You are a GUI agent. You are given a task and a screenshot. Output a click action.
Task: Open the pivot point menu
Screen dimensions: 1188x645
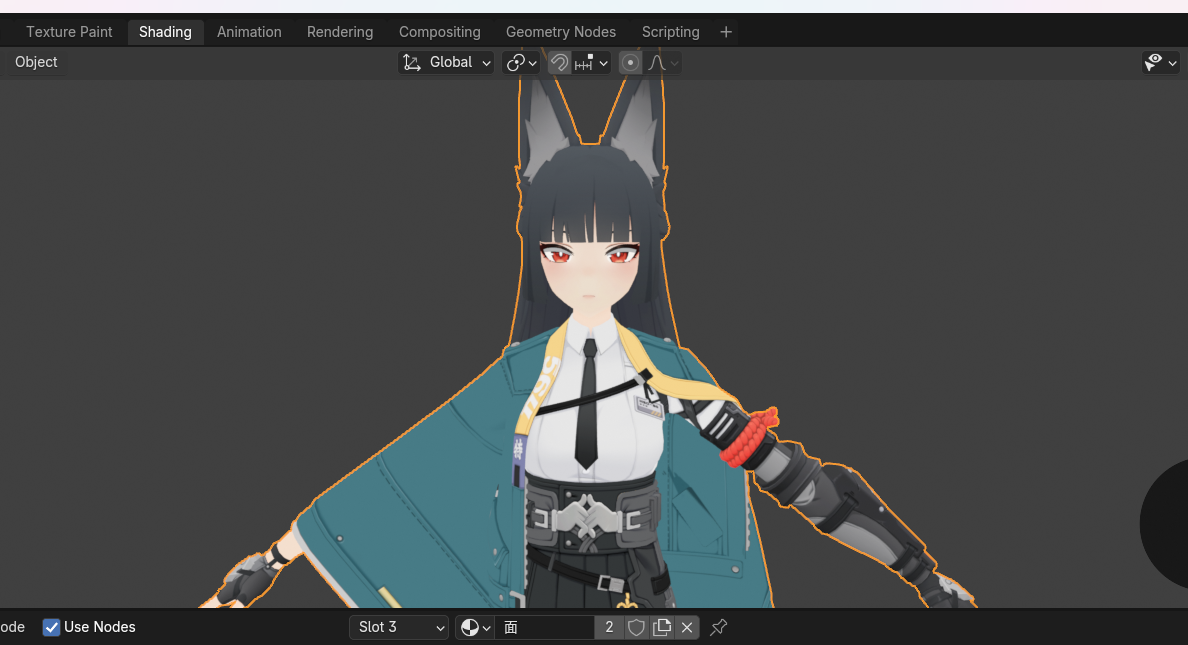click(x=521, y=63)
